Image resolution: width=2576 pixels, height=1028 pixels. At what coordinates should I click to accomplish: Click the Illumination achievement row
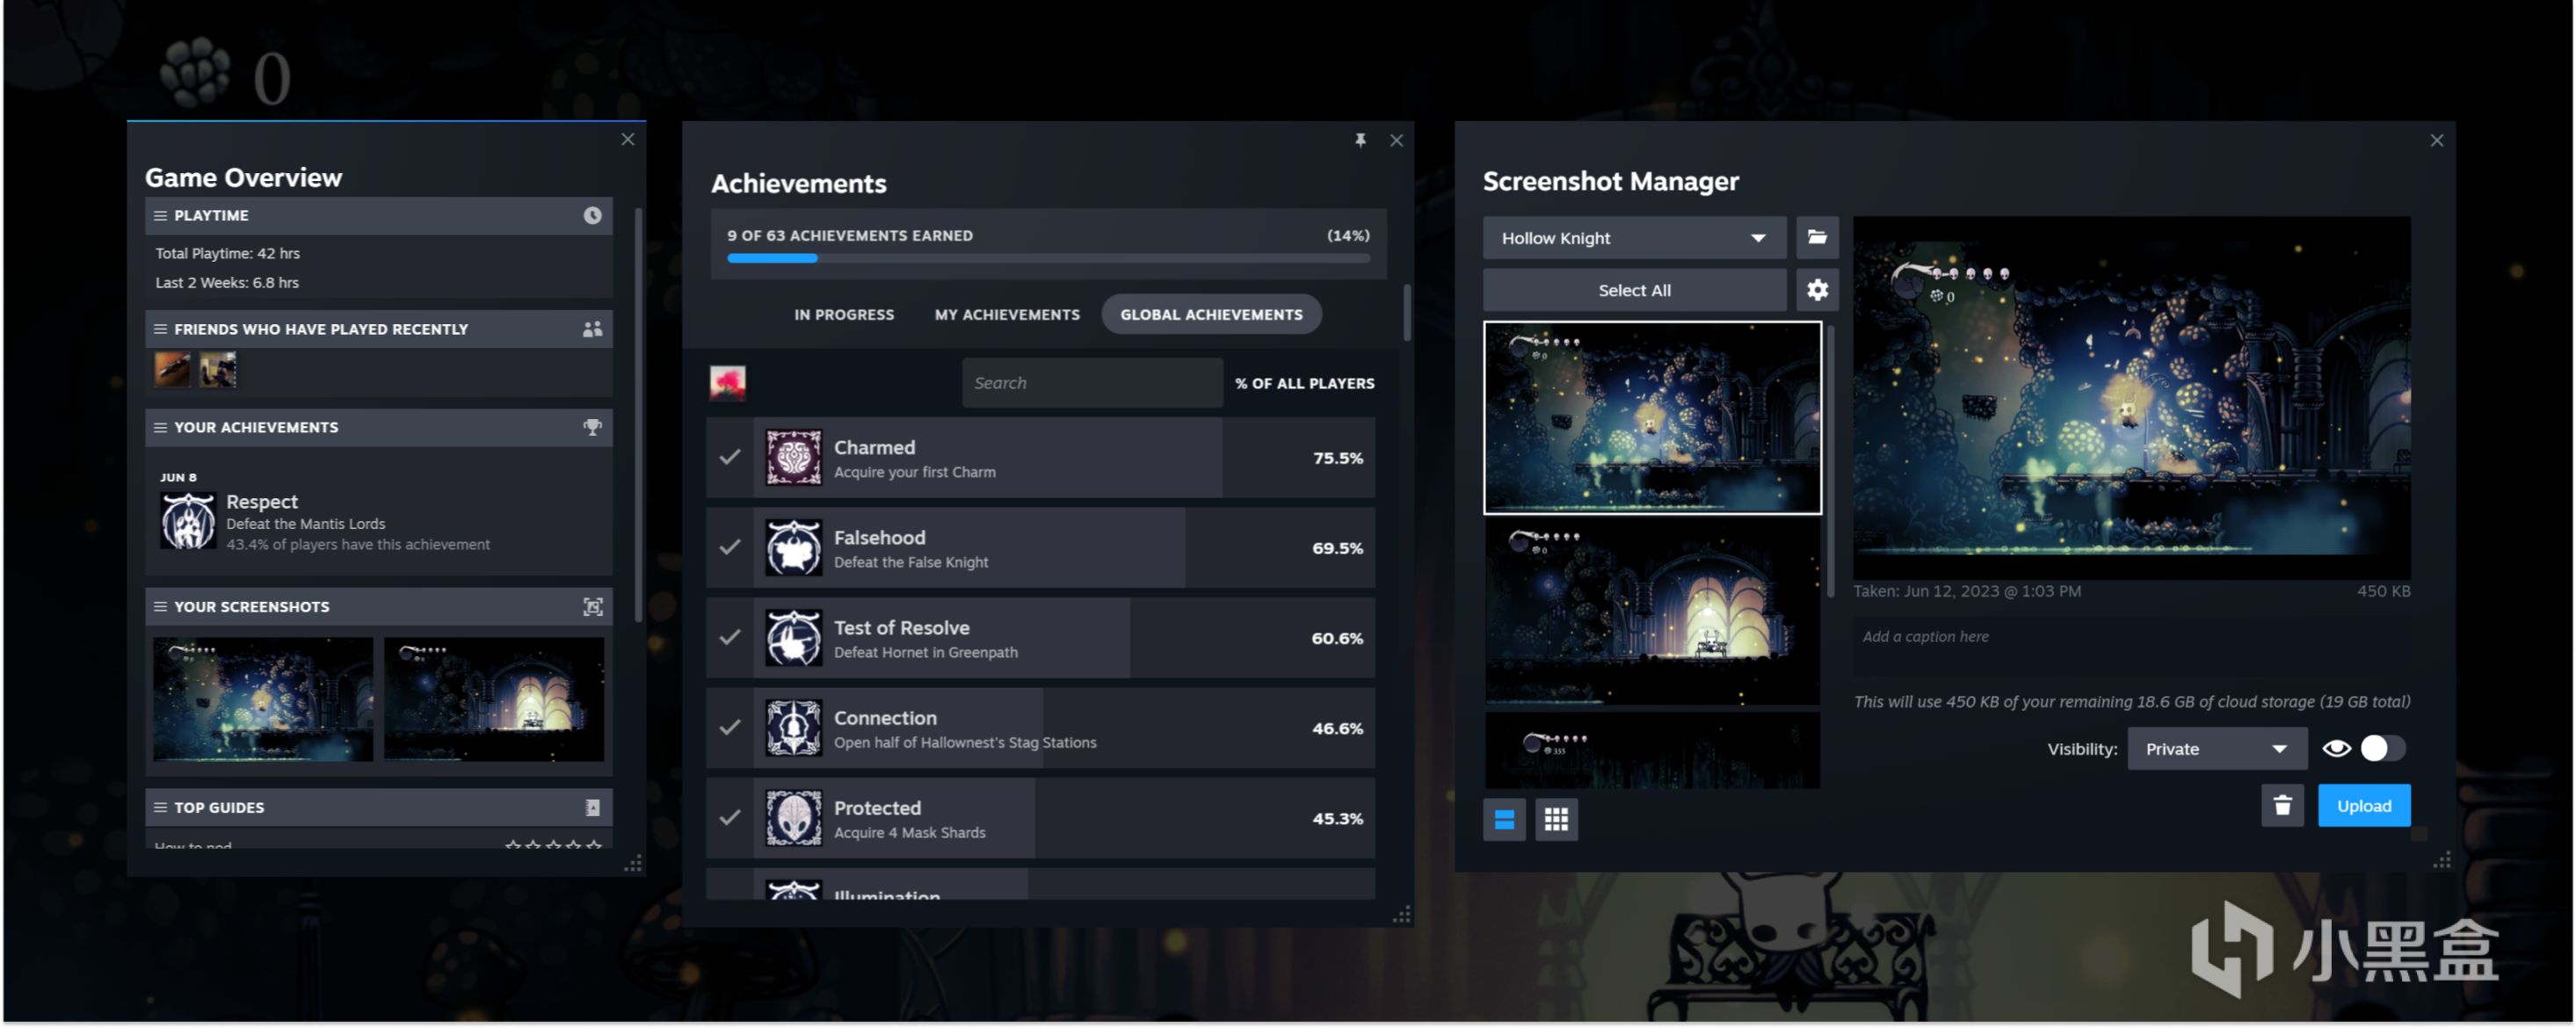(x=1040, y=884)
